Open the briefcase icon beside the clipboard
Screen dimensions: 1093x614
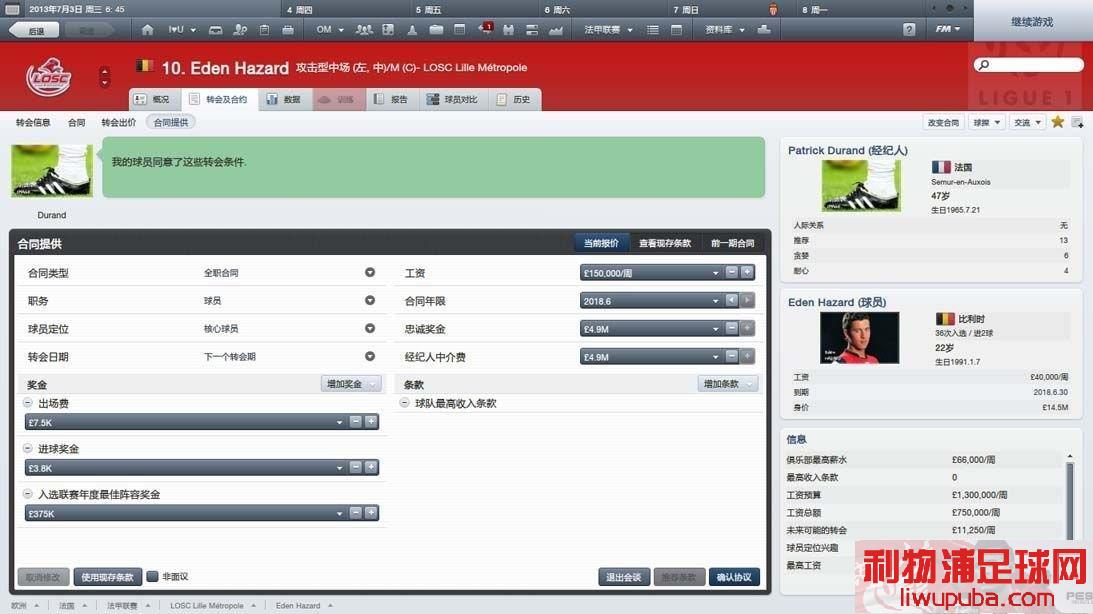[288, 30]
